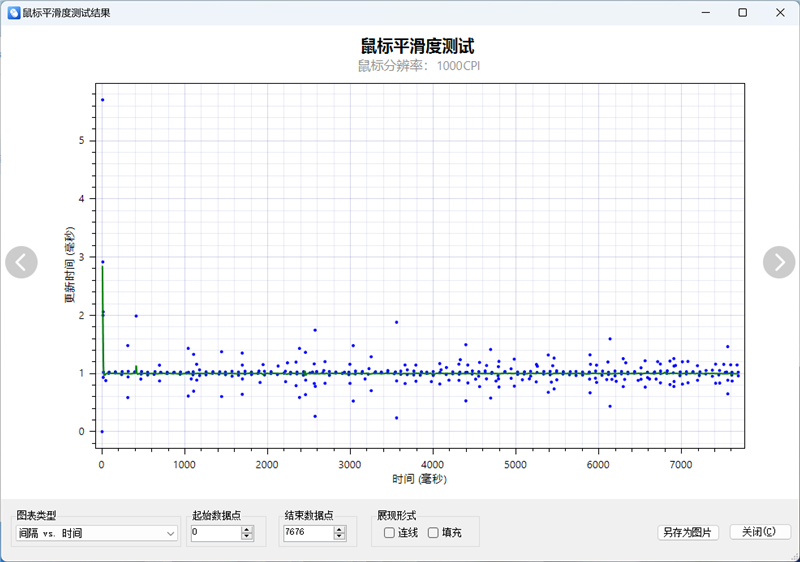Enable the 连线 checkbox
This screenshot has width=800, height=562.
point(389,533)
